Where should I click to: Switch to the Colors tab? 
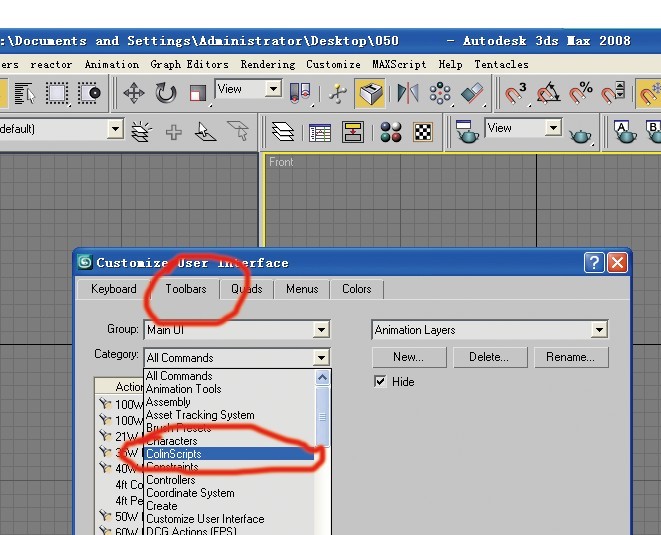pyautogui.click(x=357, y=289)
